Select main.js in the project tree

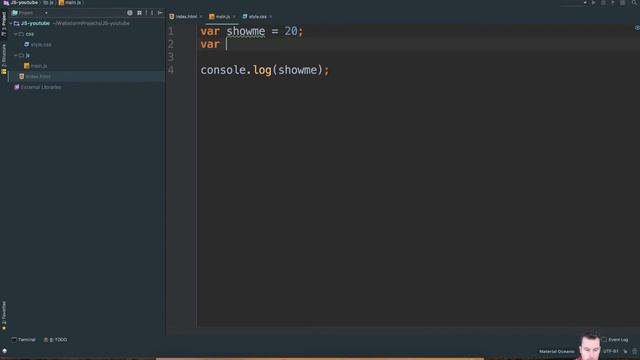click(36, 66)
